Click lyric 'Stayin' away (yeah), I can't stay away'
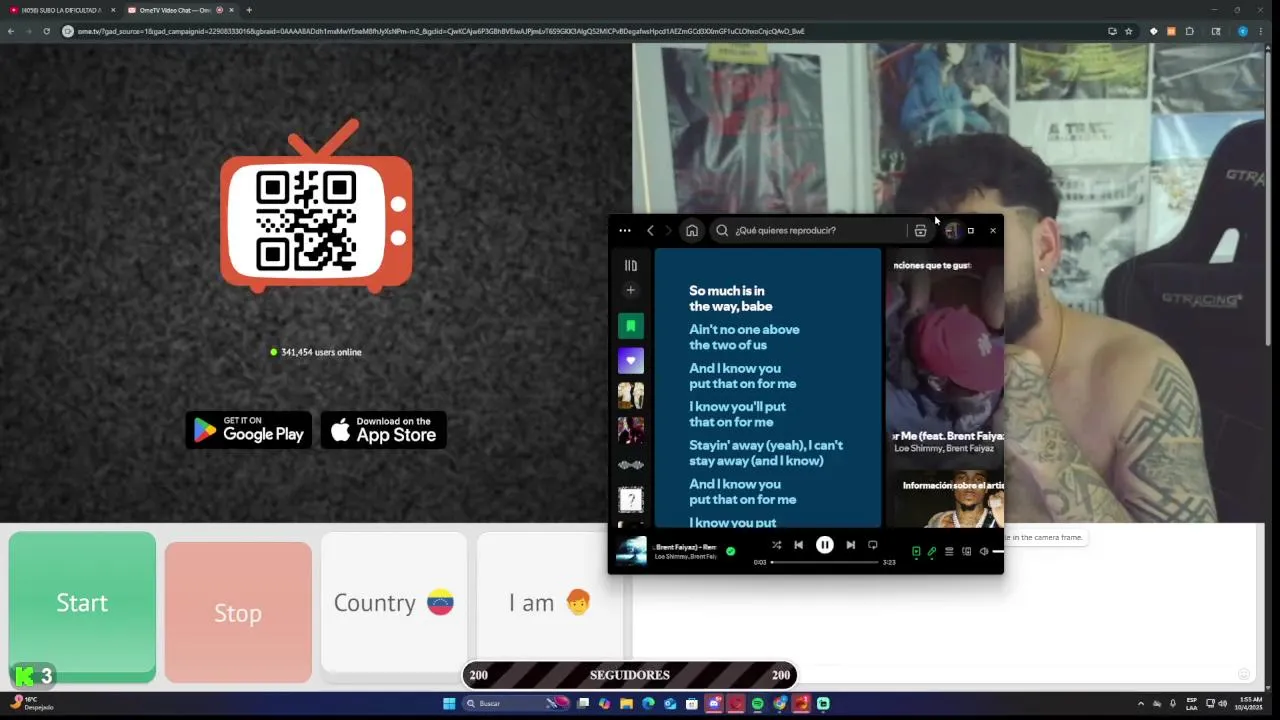The image size is (1280, 720). coord(766,453)
